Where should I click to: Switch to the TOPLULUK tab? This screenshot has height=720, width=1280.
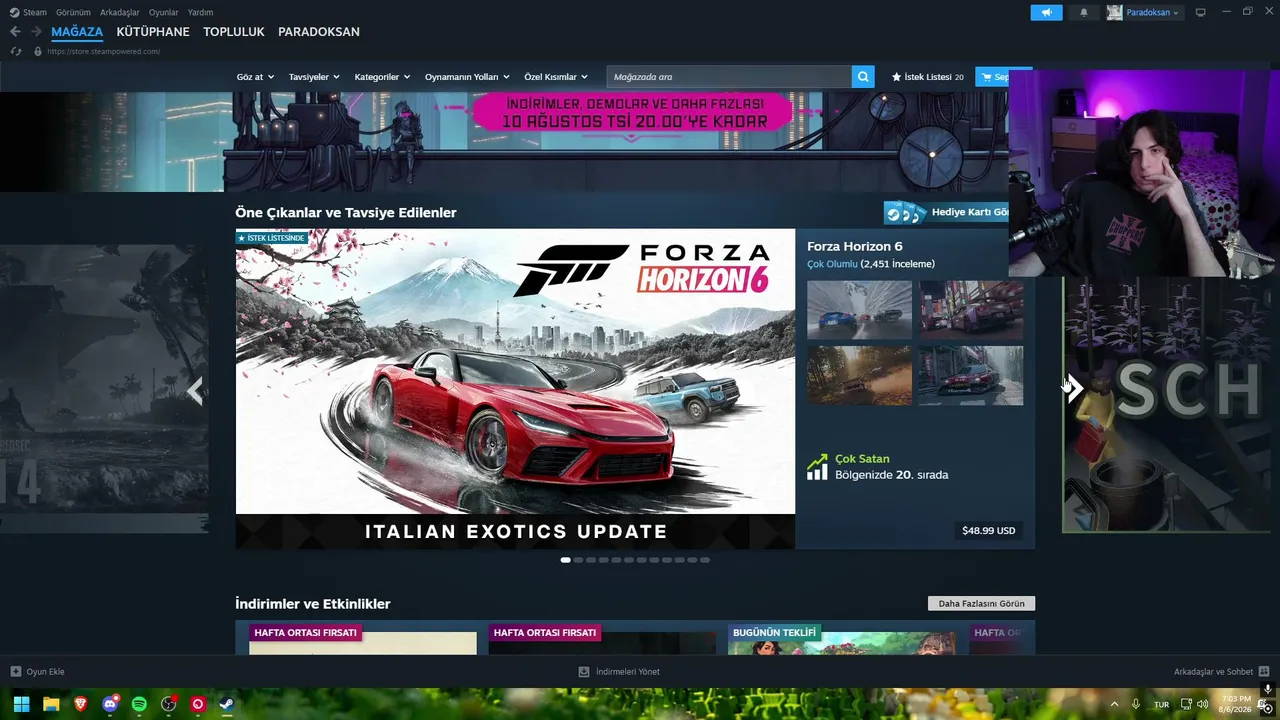[x=234, y=32]
